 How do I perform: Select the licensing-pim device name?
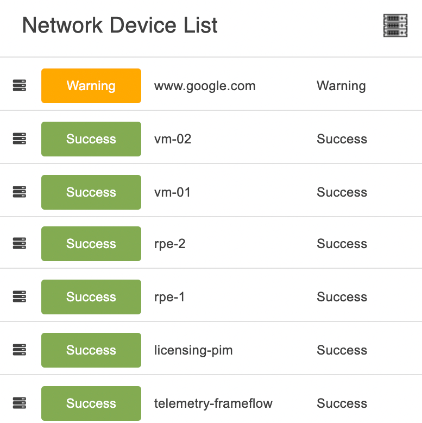193,350
